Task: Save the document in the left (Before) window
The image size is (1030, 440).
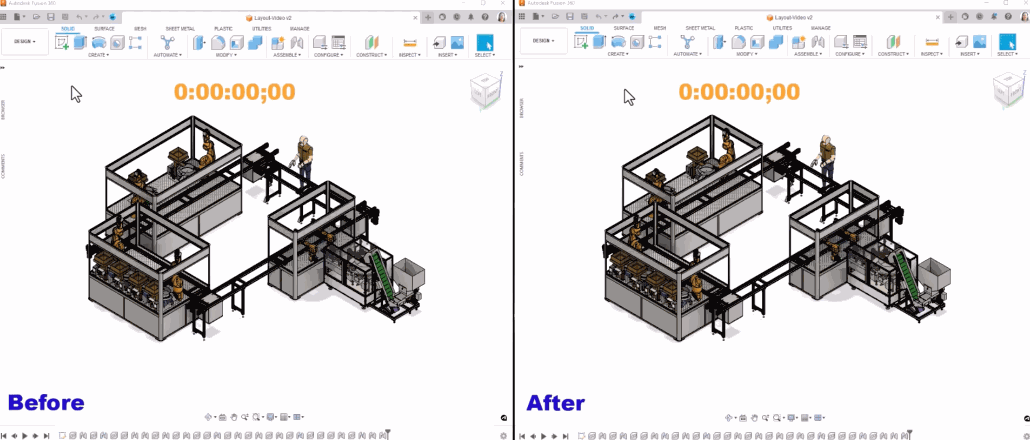Action: [51, 17]
